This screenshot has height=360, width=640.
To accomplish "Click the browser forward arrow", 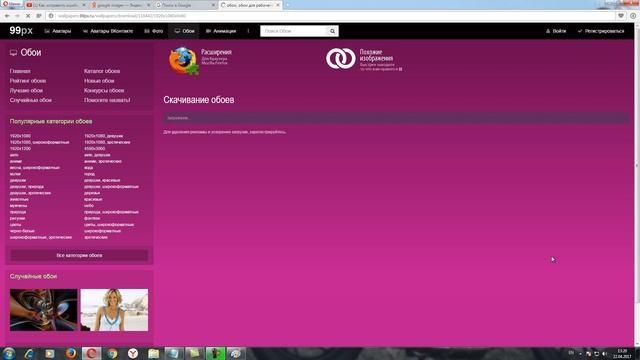I will click(x=17, y=16).
